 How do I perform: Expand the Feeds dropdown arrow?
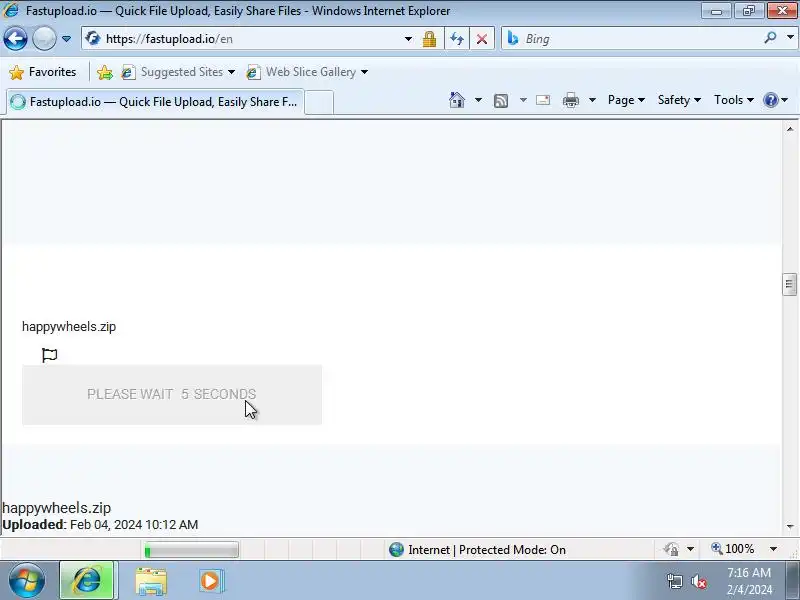click(x=523, y=100)
